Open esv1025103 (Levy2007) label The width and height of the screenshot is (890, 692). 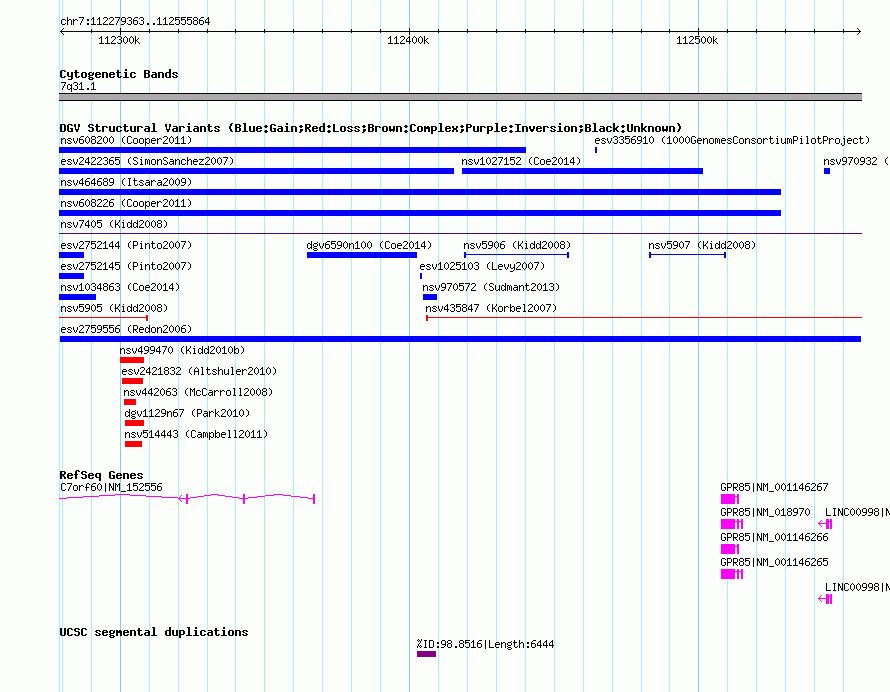tap(482, 266)
